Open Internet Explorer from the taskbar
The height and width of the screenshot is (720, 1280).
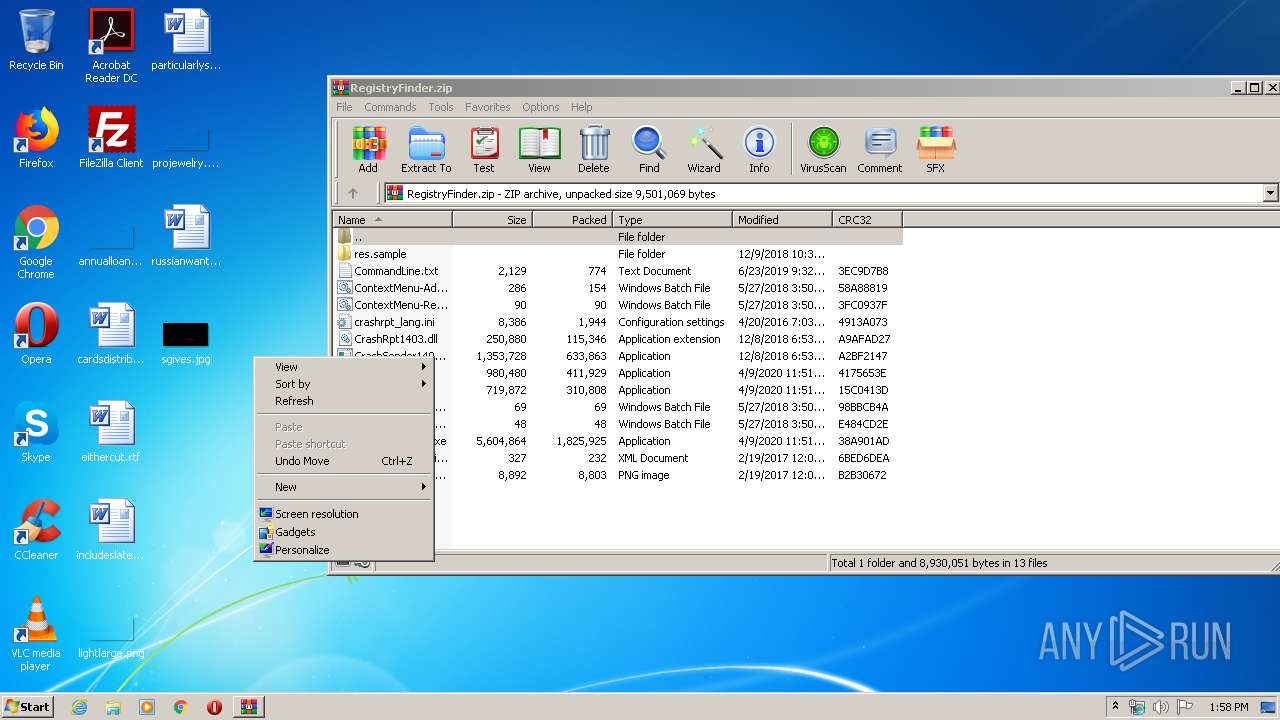click(x=80, y=707)
